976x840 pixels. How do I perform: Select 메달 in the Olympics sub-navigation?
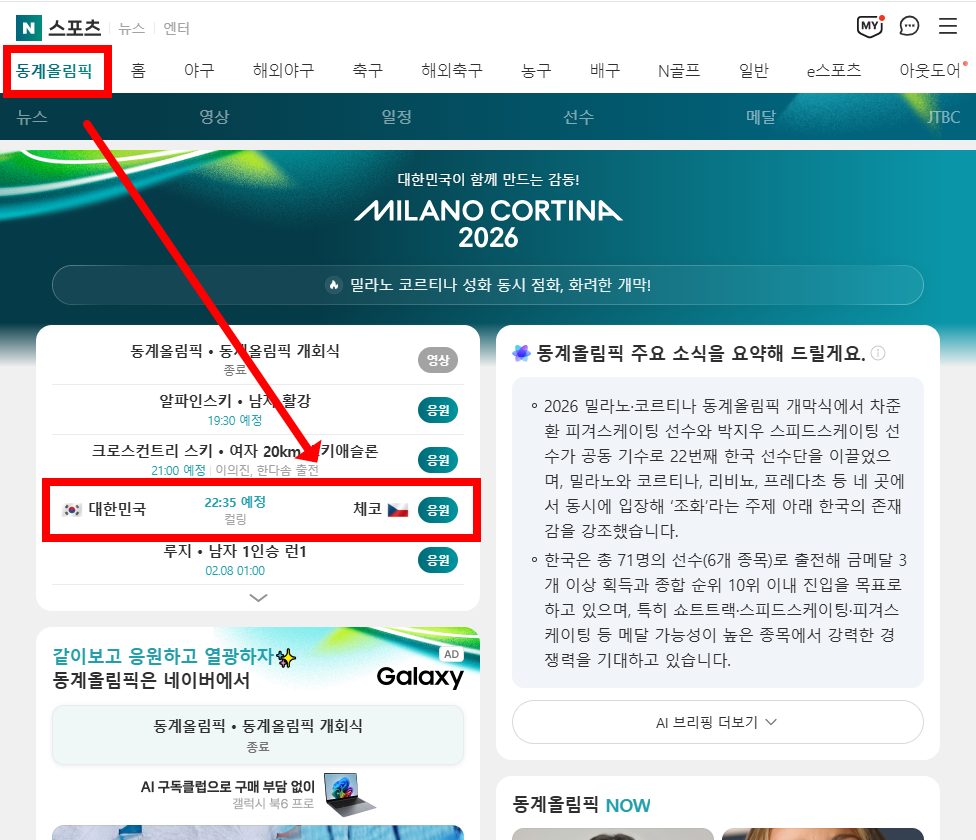[760, 117]
